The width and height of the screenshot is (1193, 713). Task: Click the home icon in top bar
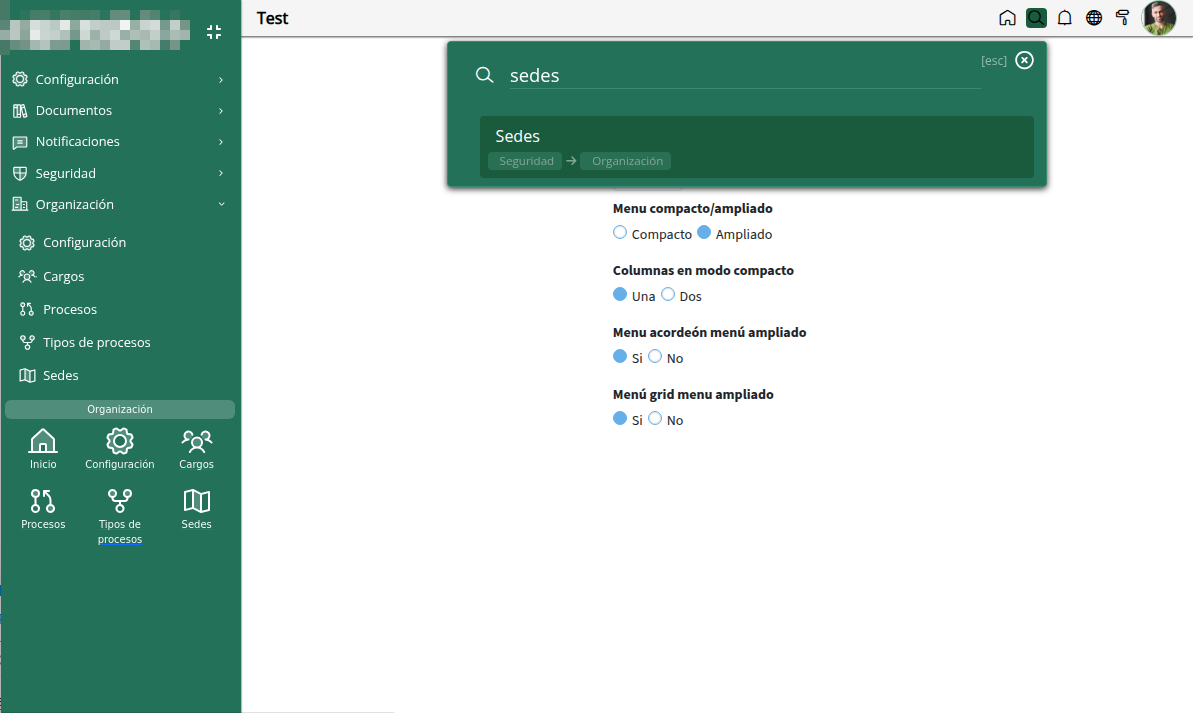[1007, 18]
